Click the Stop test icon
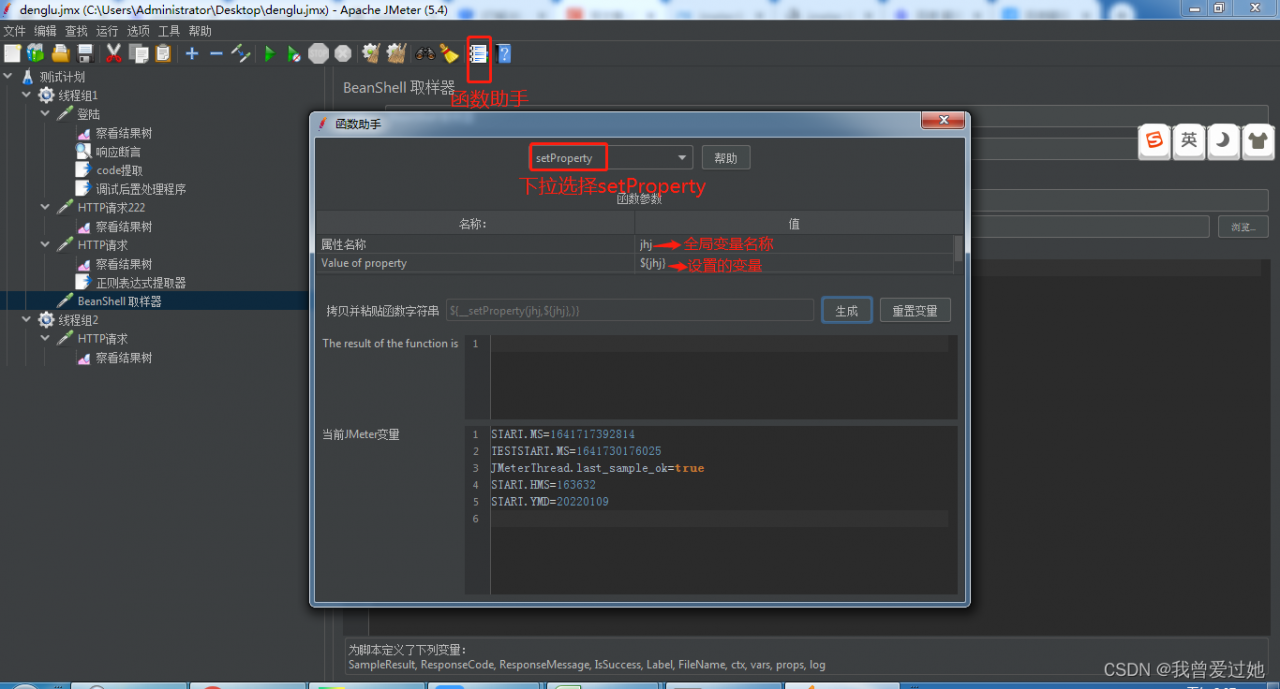1280x689 pixels. point(318,54)
